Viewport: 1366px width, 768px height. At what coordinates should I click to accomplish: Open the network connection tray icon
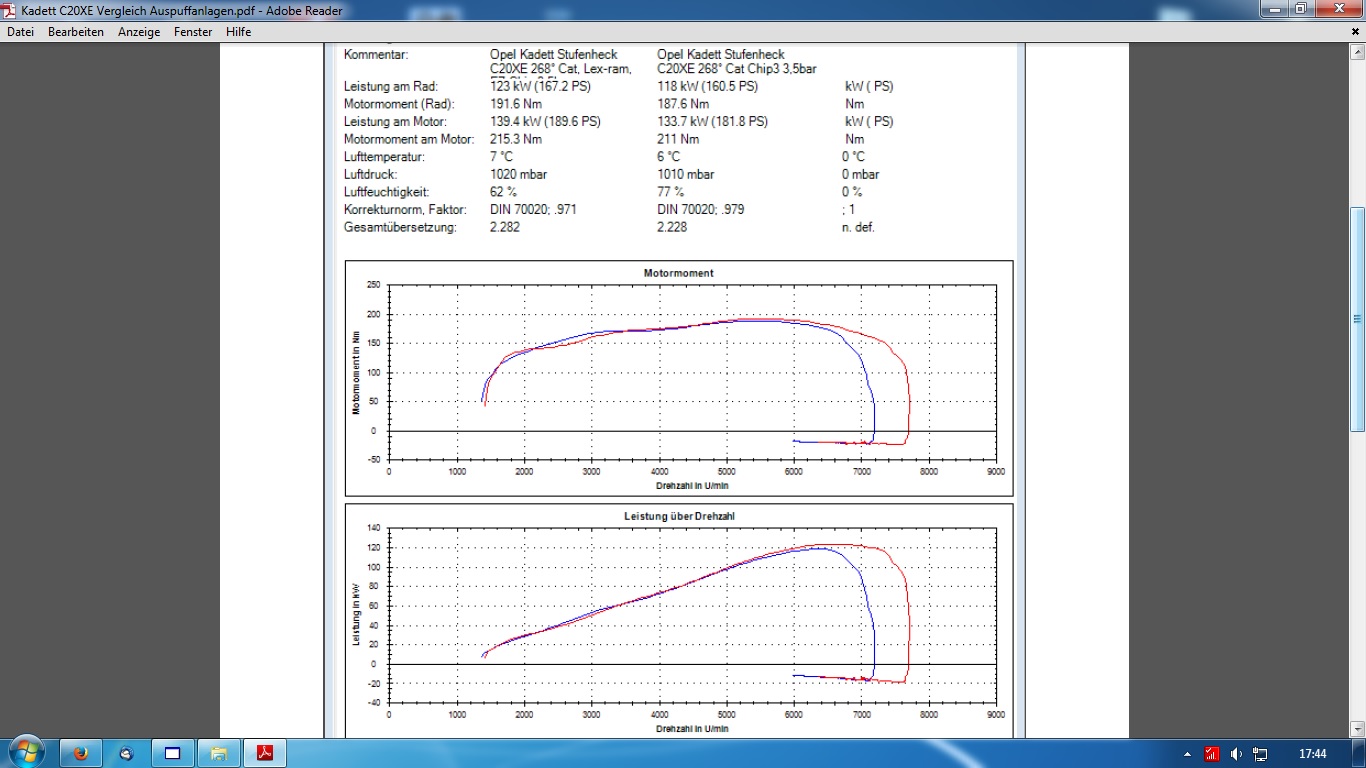[1260, 754]
